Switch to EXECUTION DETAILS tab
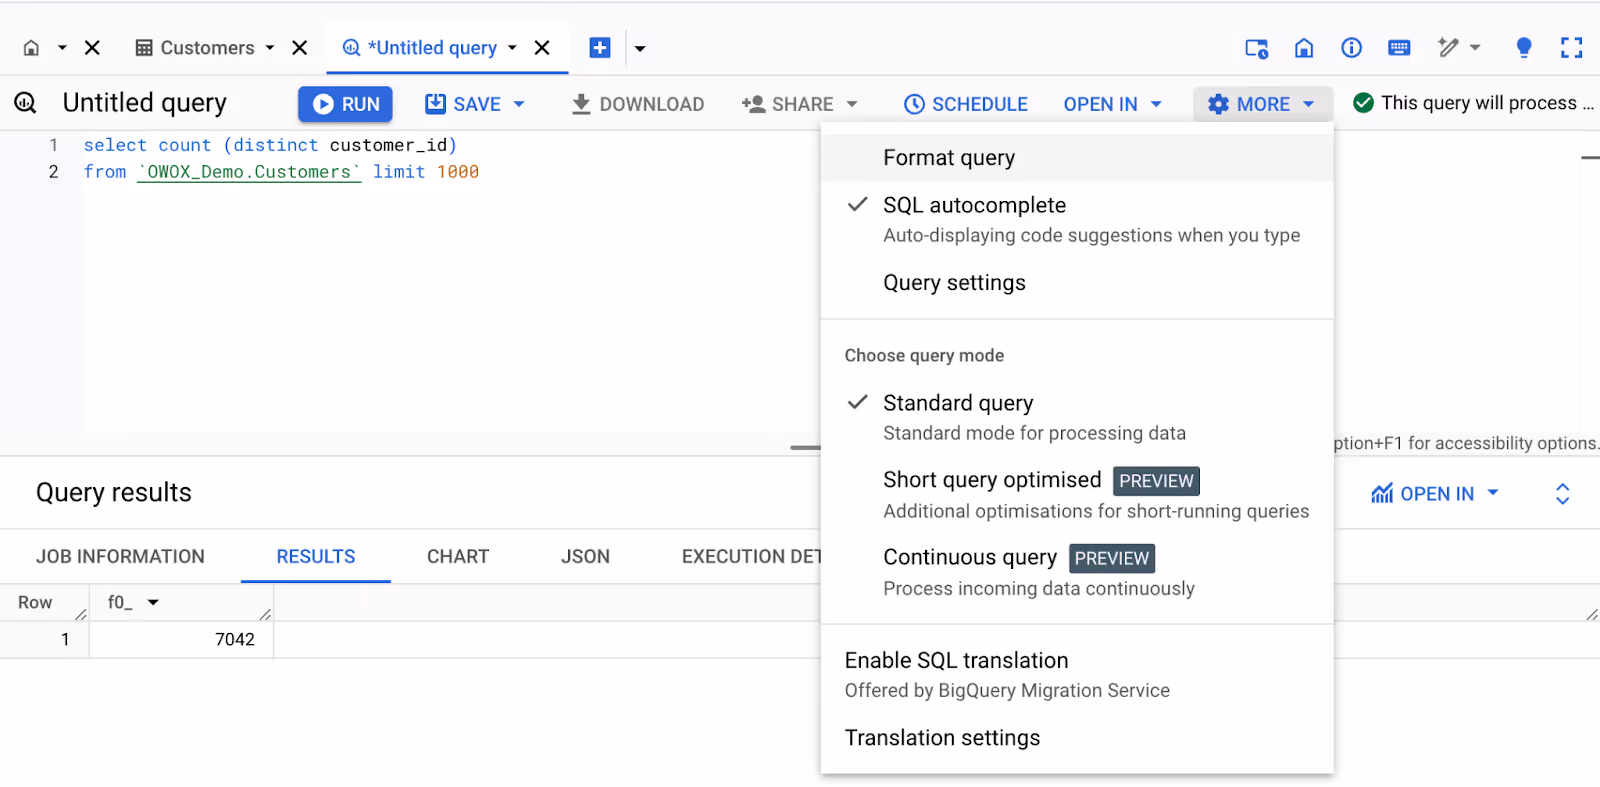Screen dimensions: 1600x787 [751, 557]
